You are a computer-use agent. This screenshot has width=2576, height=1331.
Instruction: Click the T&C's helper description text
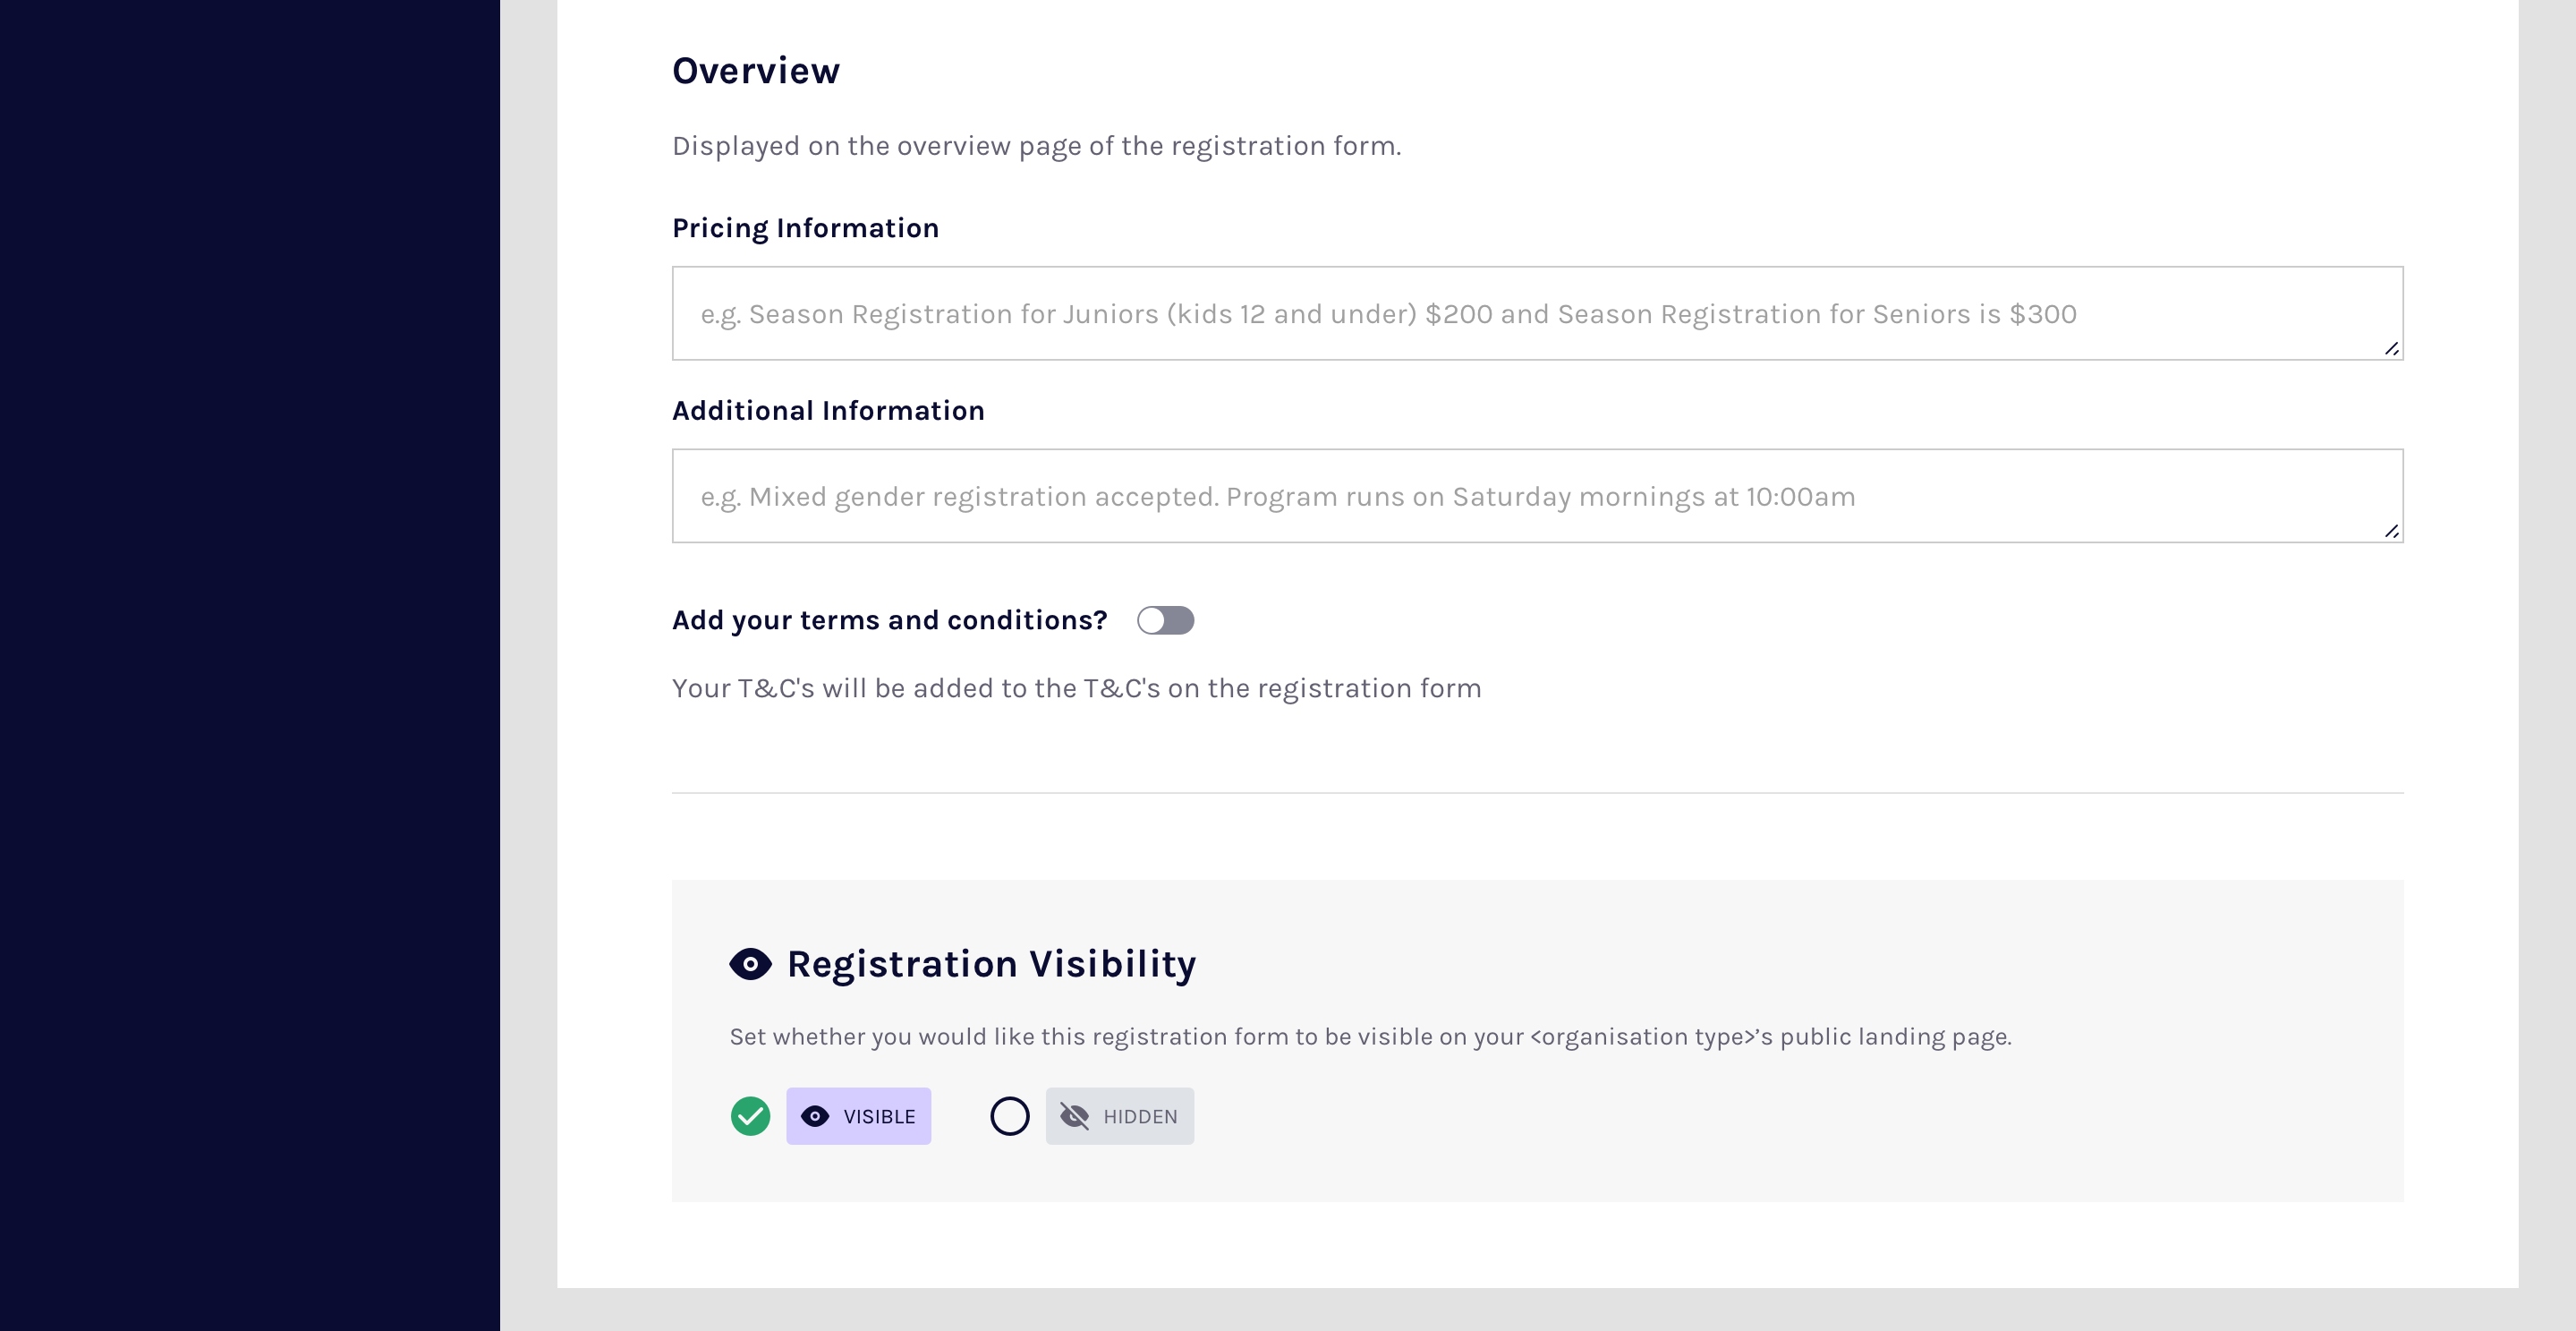[x=1076, y=688]
